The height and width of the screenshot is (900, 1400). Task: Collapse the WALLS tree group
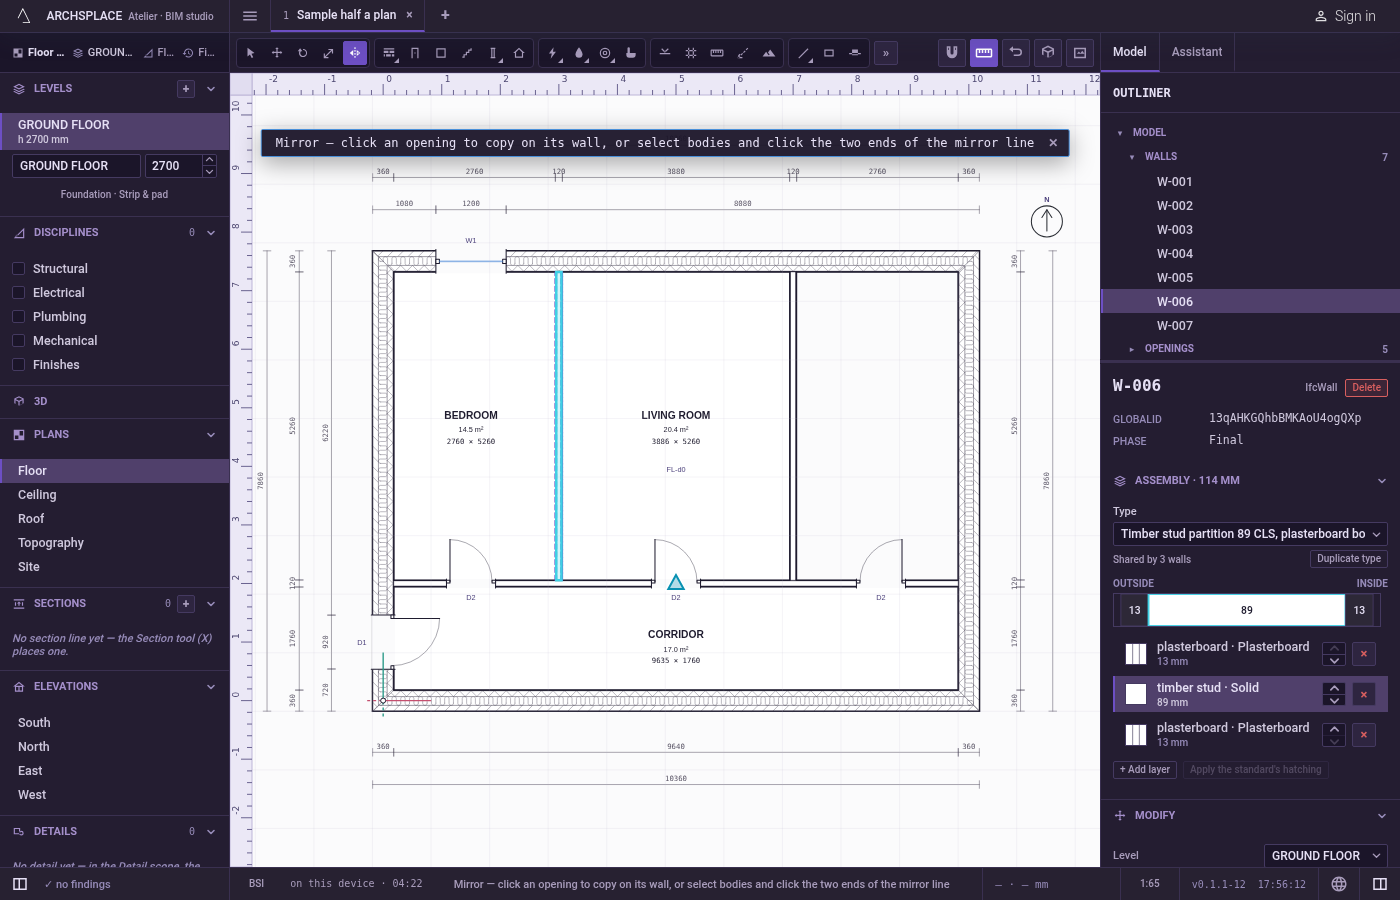pos(1132,157)
